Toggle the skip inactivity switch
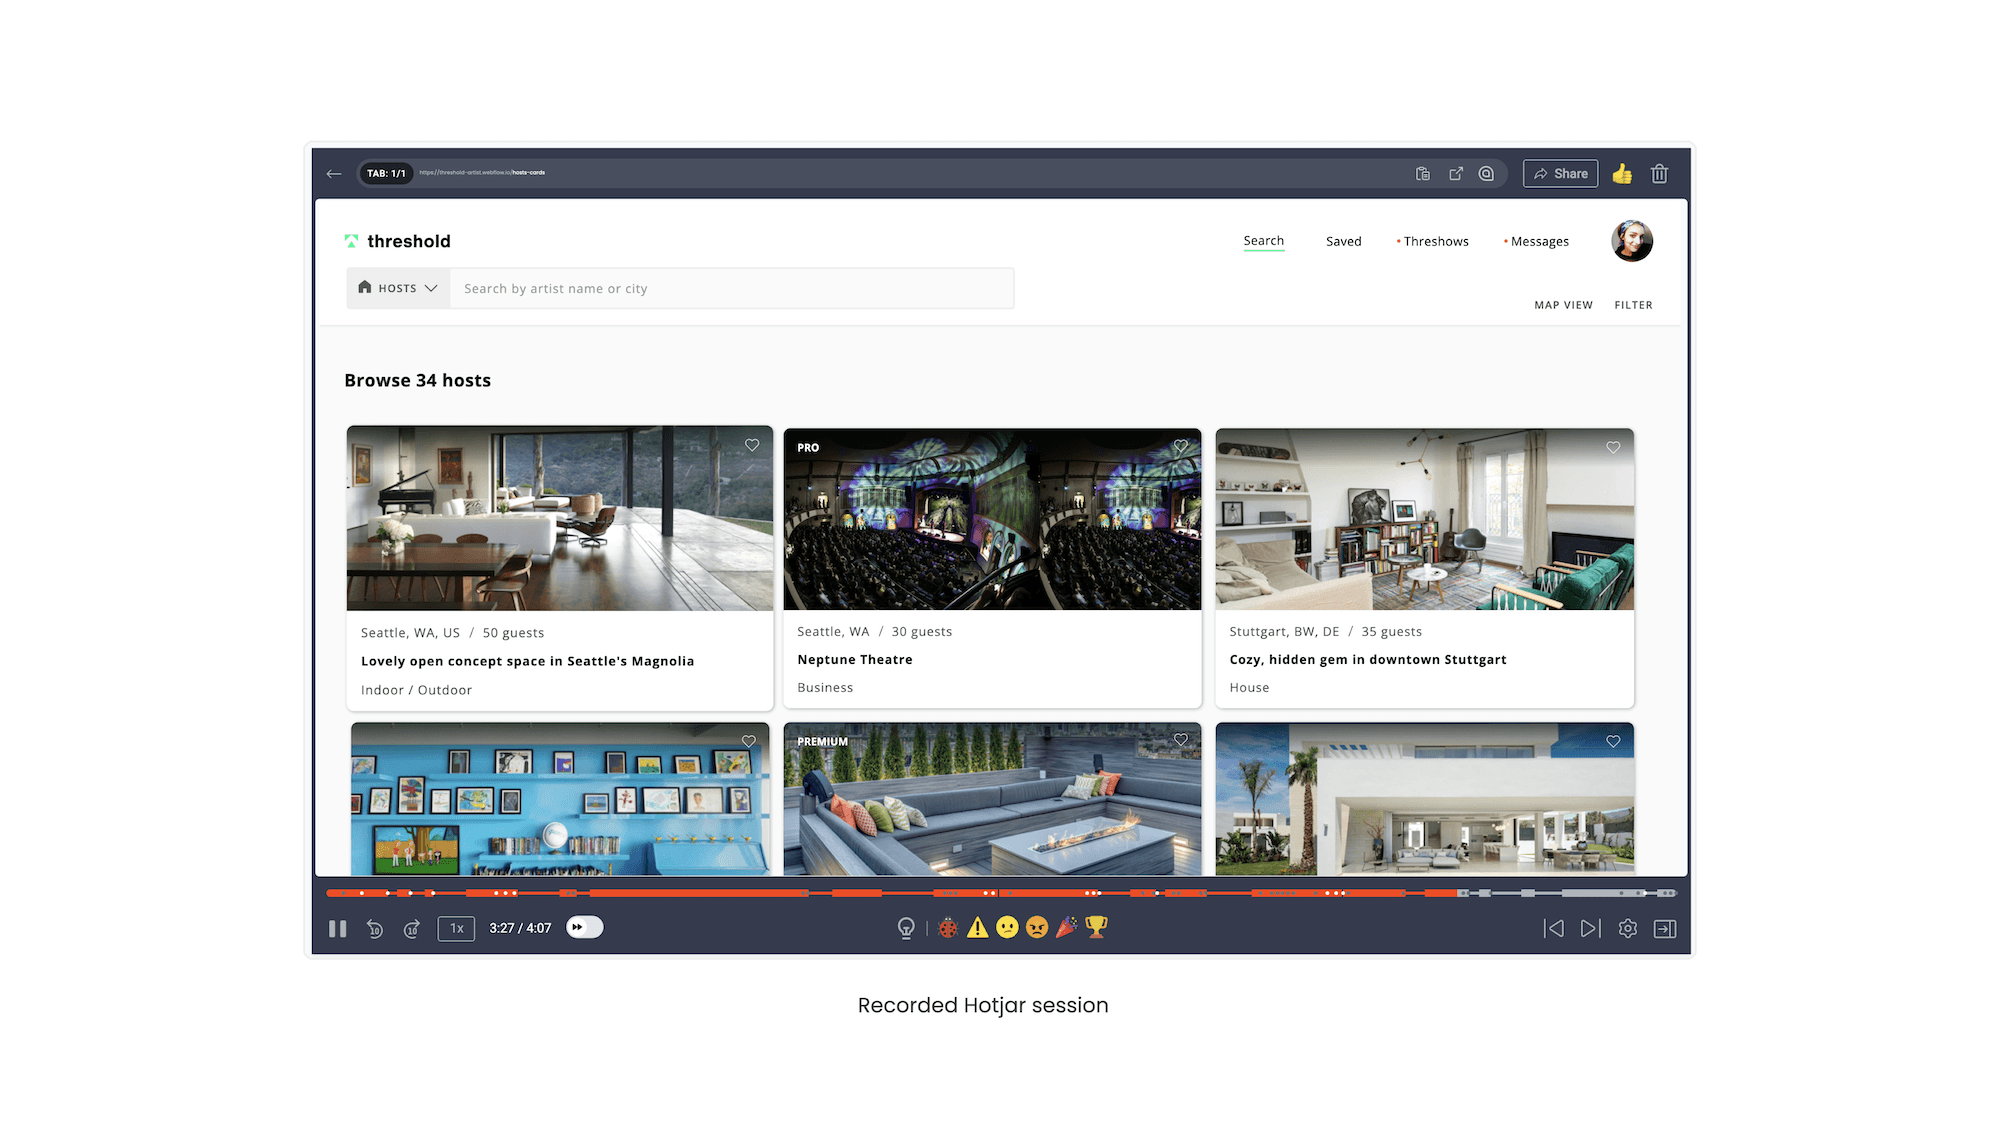 pyautogui.click(x=585, y=927)
